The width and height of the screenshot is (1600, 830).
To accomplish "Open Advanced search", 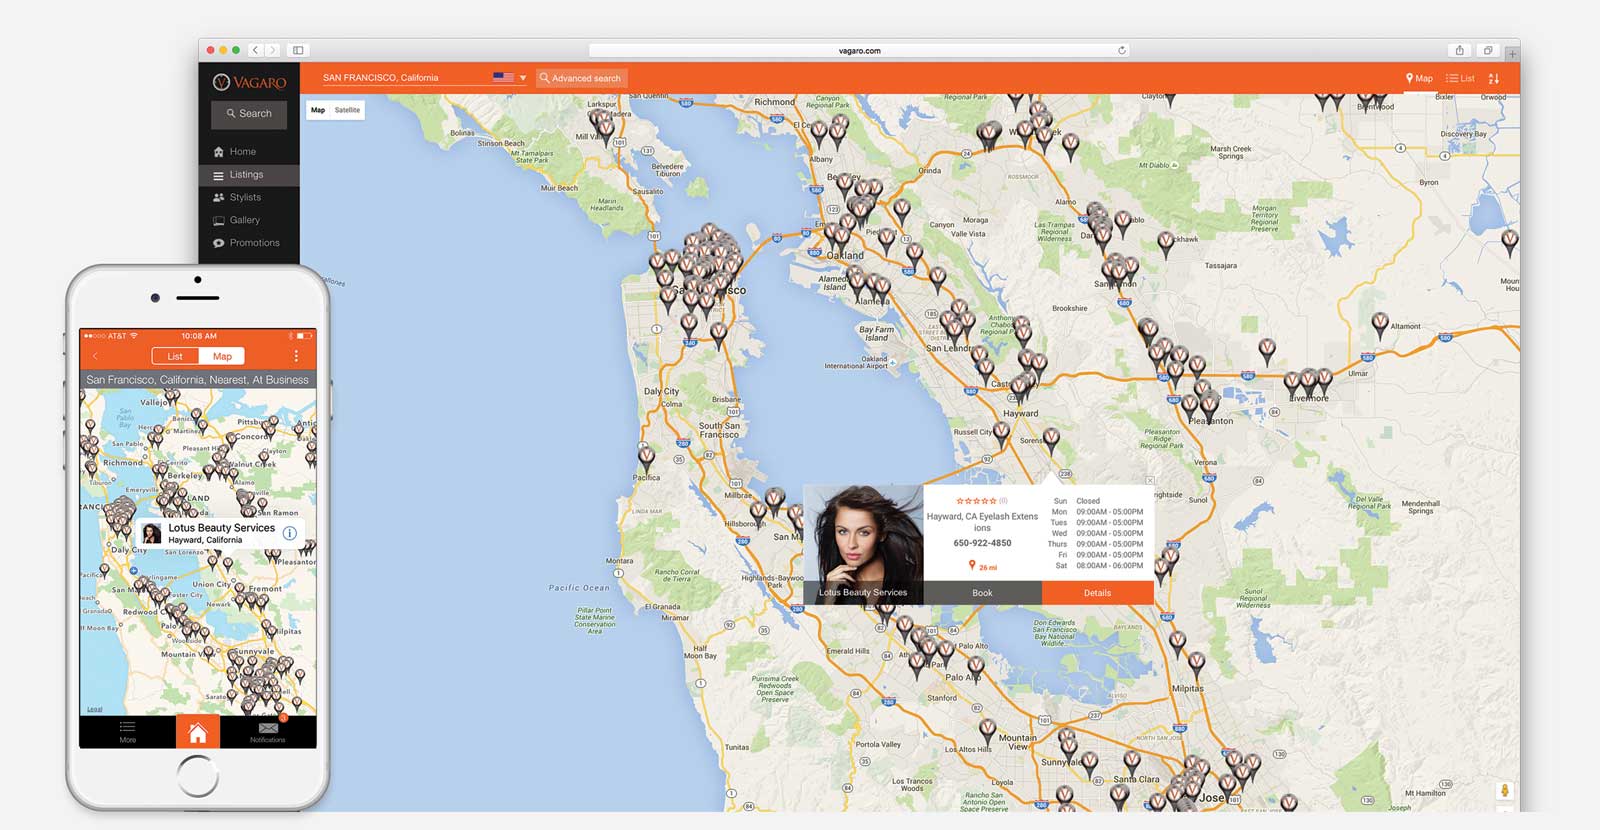I will (x=581, y=78).
